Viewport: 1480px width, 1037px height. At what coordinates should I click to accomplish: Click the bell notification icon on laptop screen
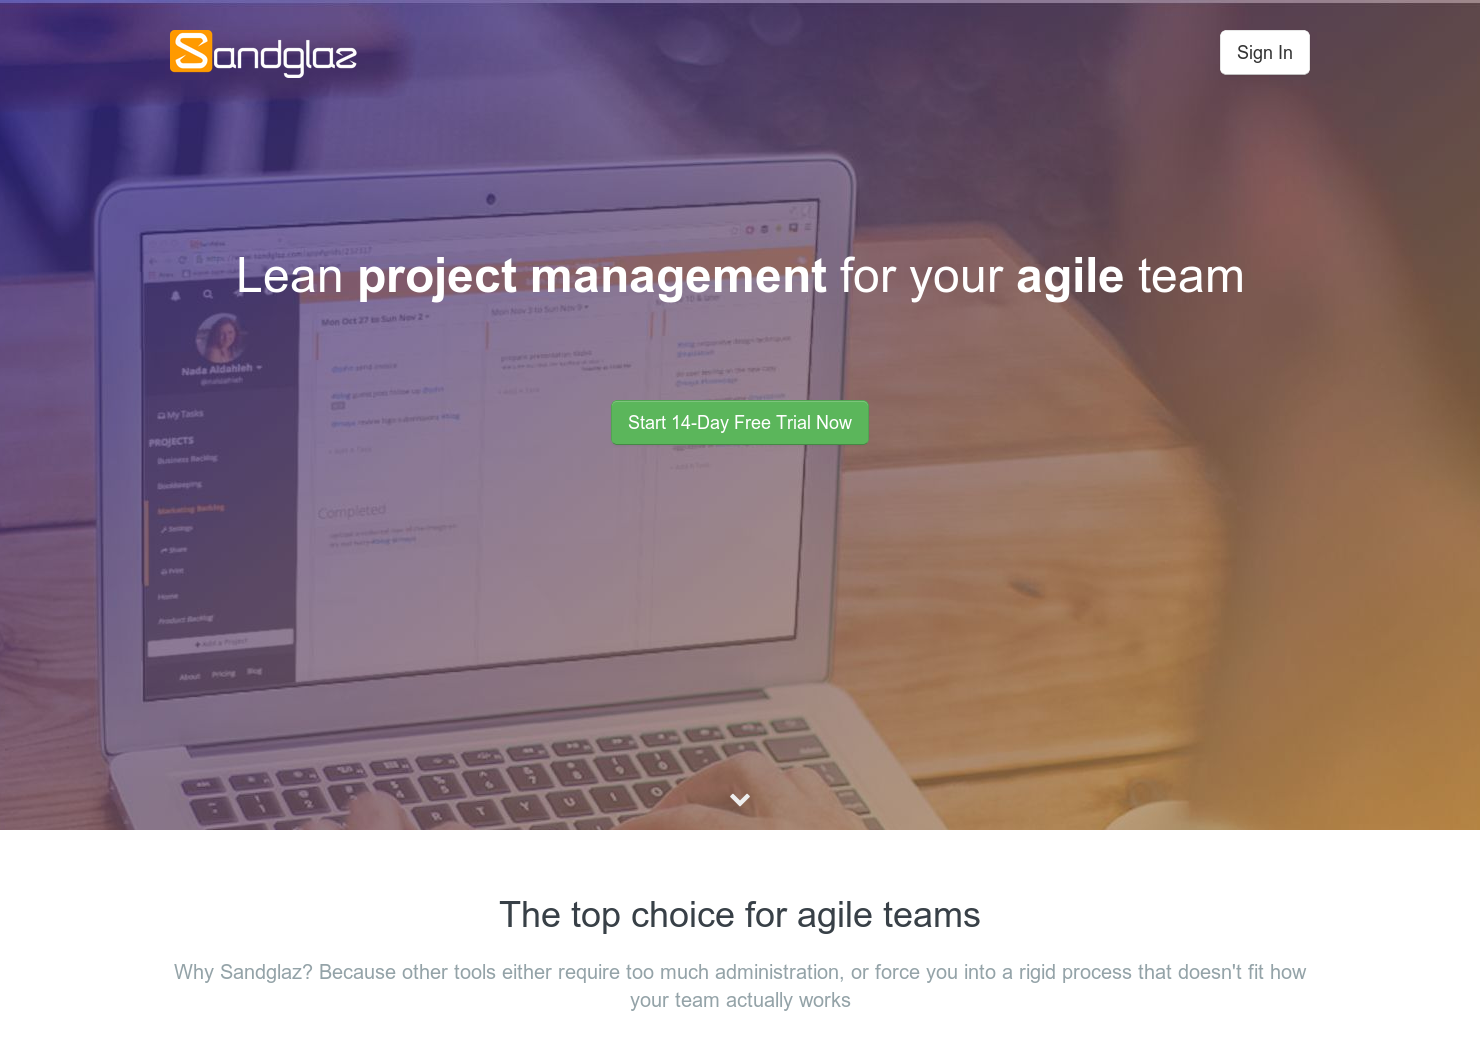pos(176,295)
